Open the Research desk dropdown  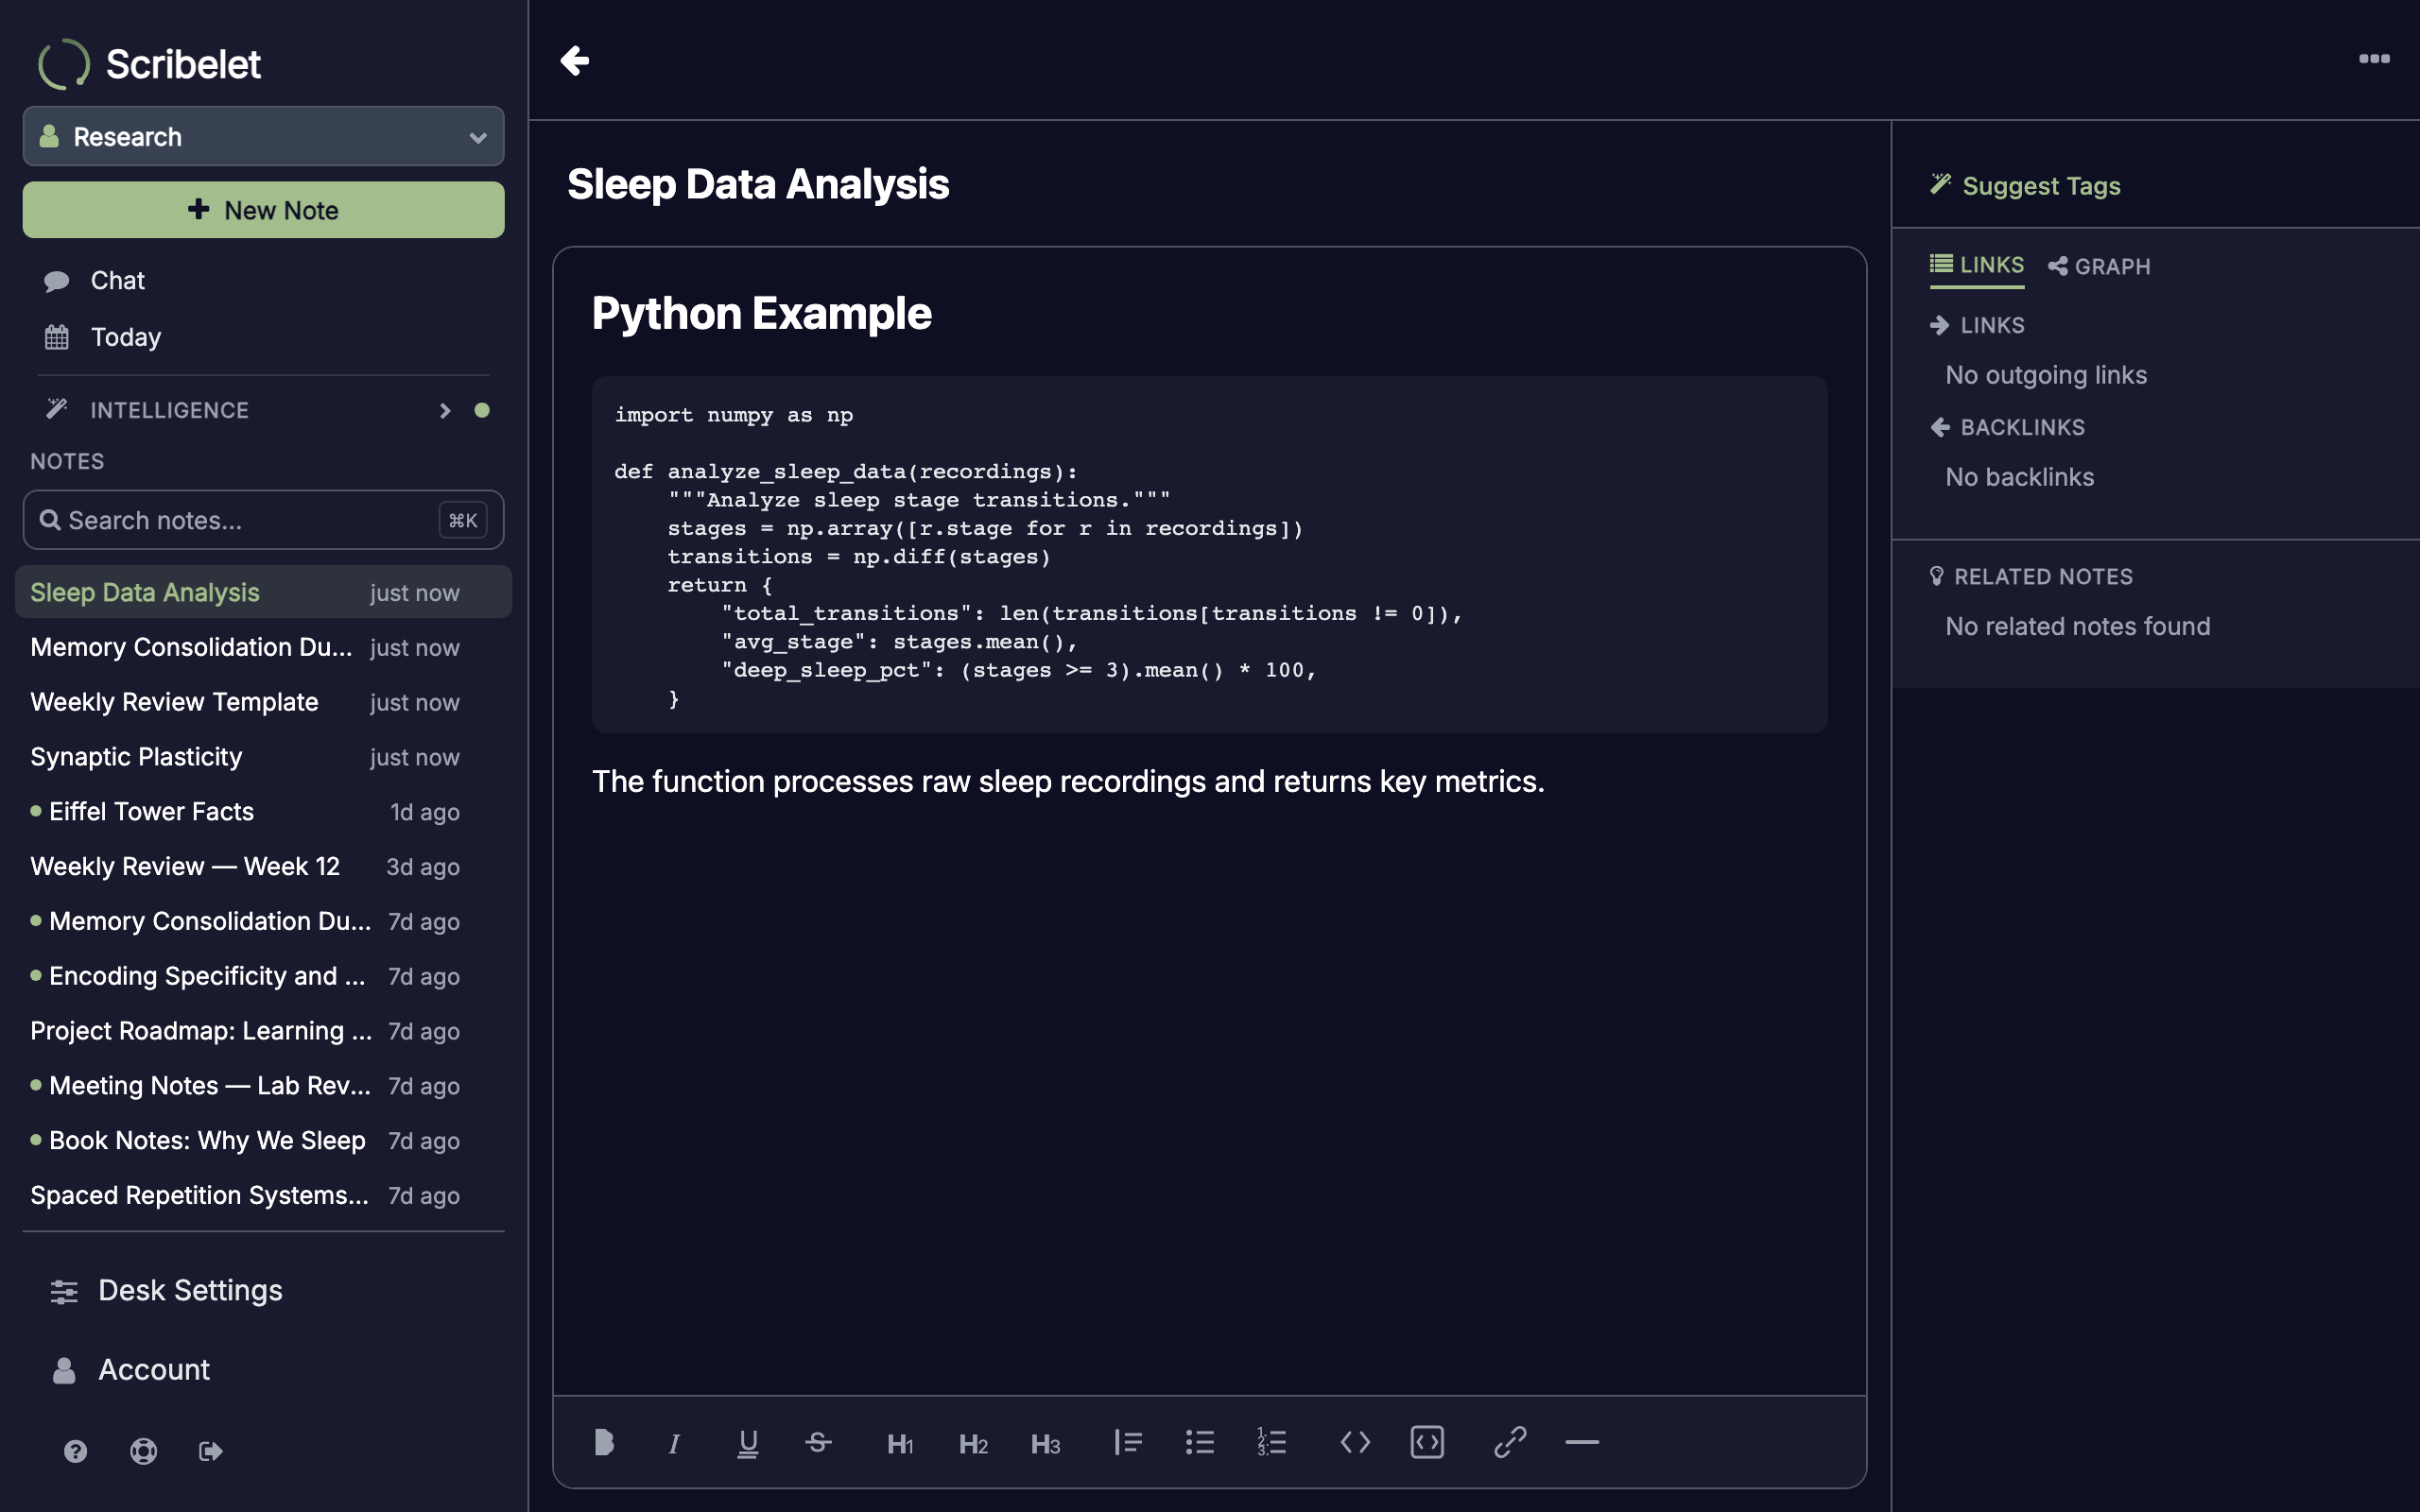point(263,136)
